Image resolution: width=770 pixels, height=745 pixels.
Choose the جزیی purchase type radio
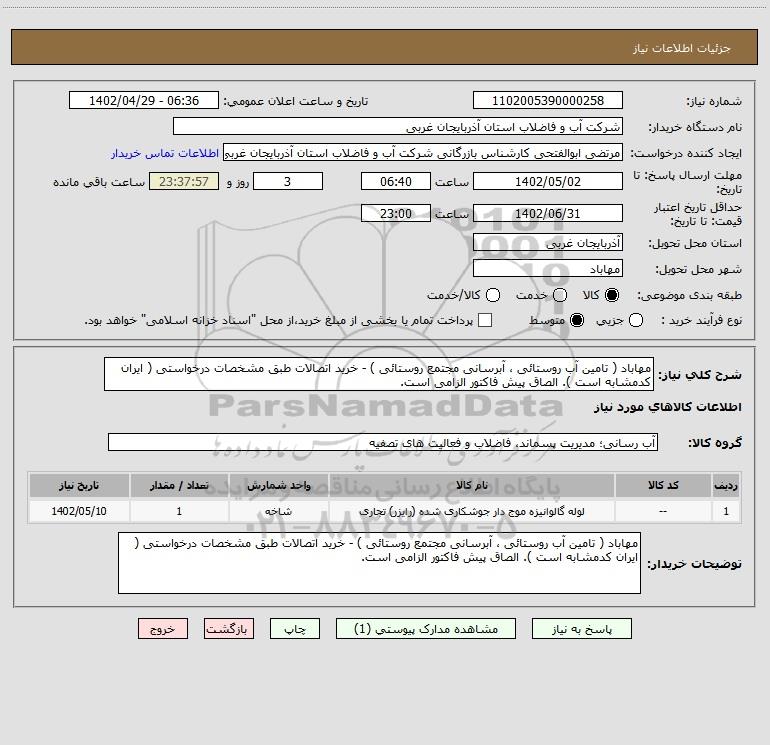pyautogui.click(x=636, y=320)
